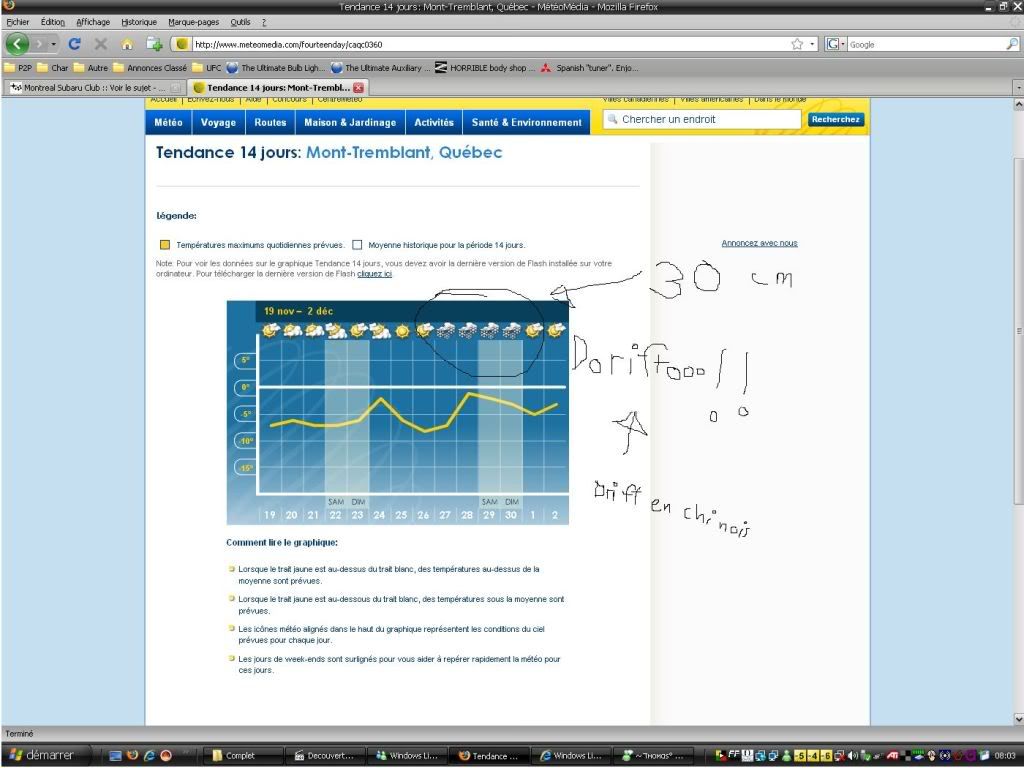Click the URL address bar field

pos(490,44)
